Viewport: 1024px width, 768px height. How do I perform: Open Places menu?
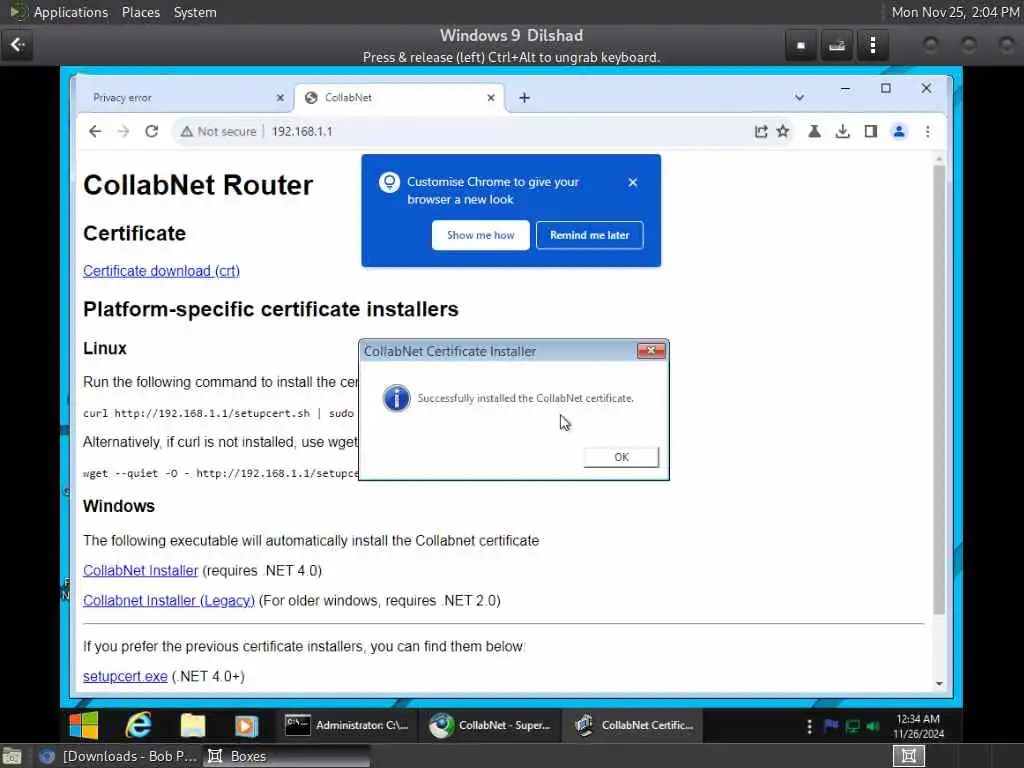tap(141, 12)
